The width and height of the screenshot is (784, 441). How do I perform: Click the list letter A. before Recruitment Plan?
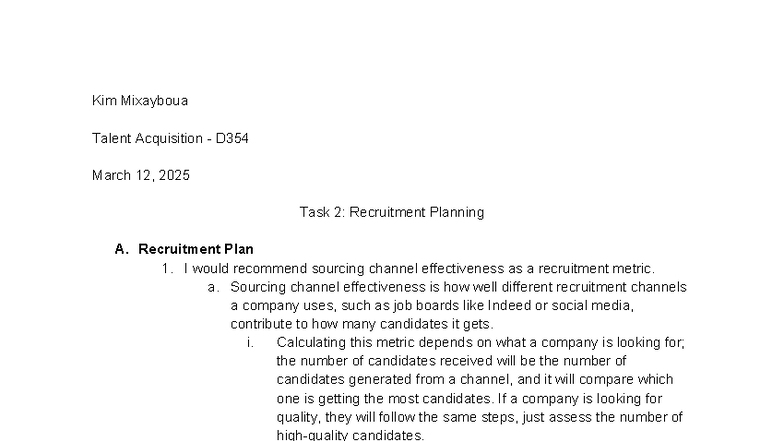[x=122, y=249]
